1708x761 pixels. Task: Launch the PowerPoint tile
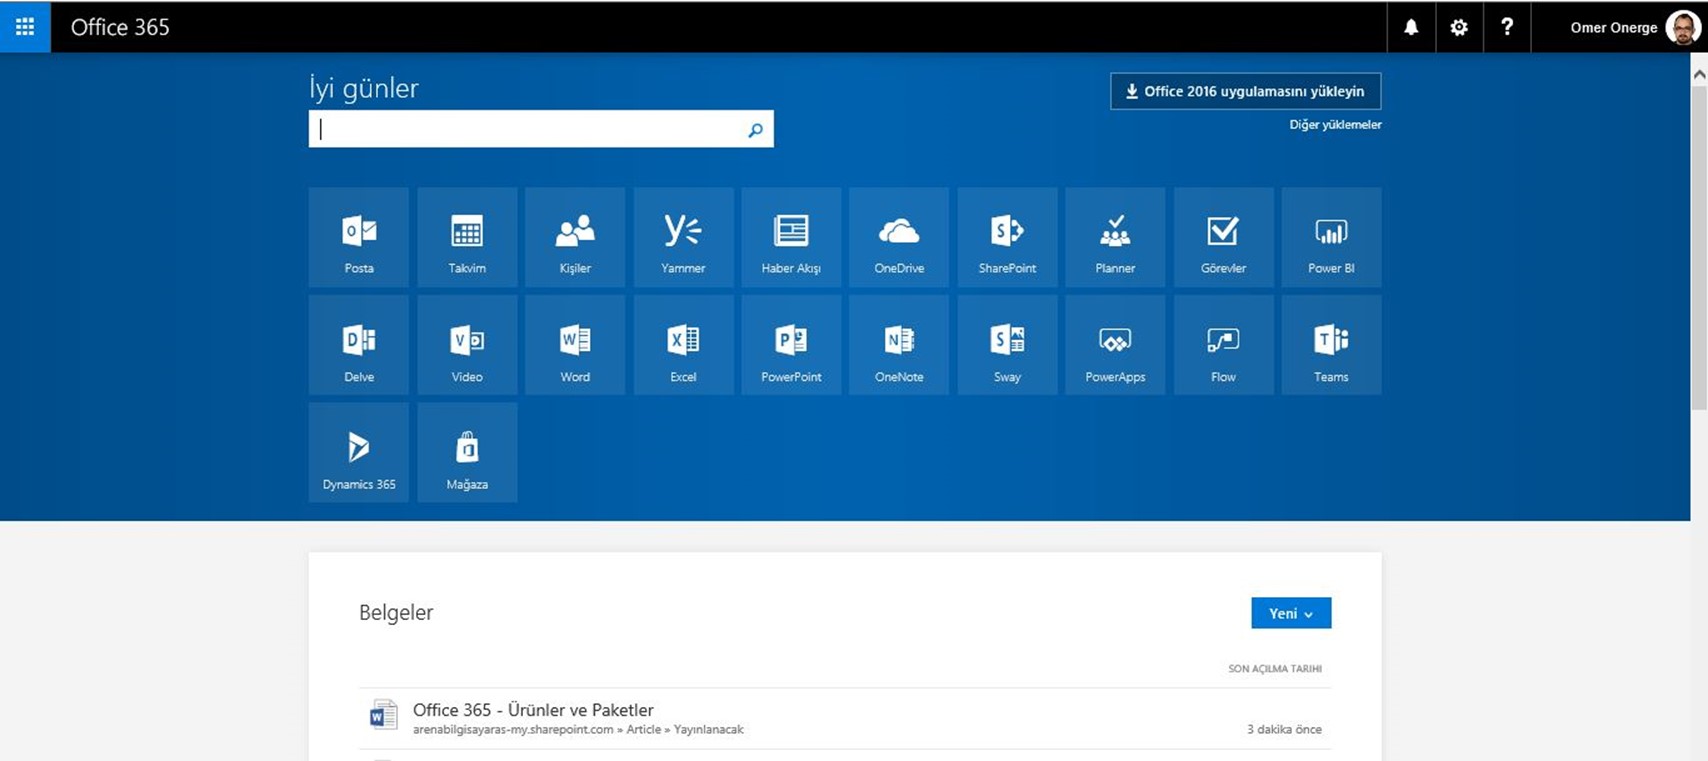click(x=791, y=345)
